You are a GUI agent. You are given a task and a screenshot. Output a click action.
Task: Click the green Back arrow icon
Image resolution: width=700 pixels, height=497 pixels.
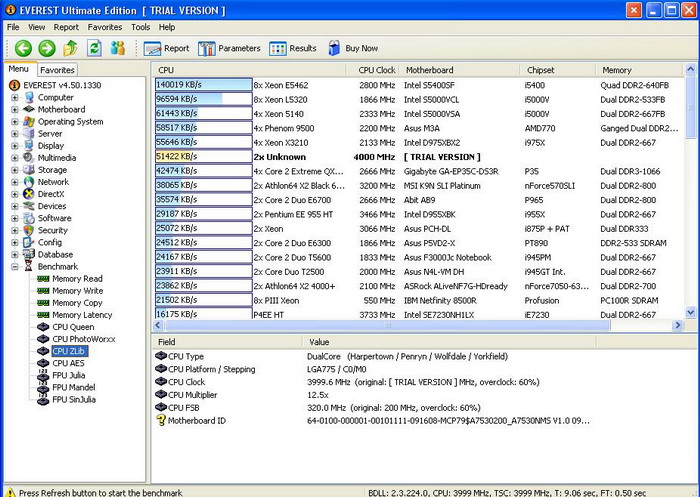[21, 48]
